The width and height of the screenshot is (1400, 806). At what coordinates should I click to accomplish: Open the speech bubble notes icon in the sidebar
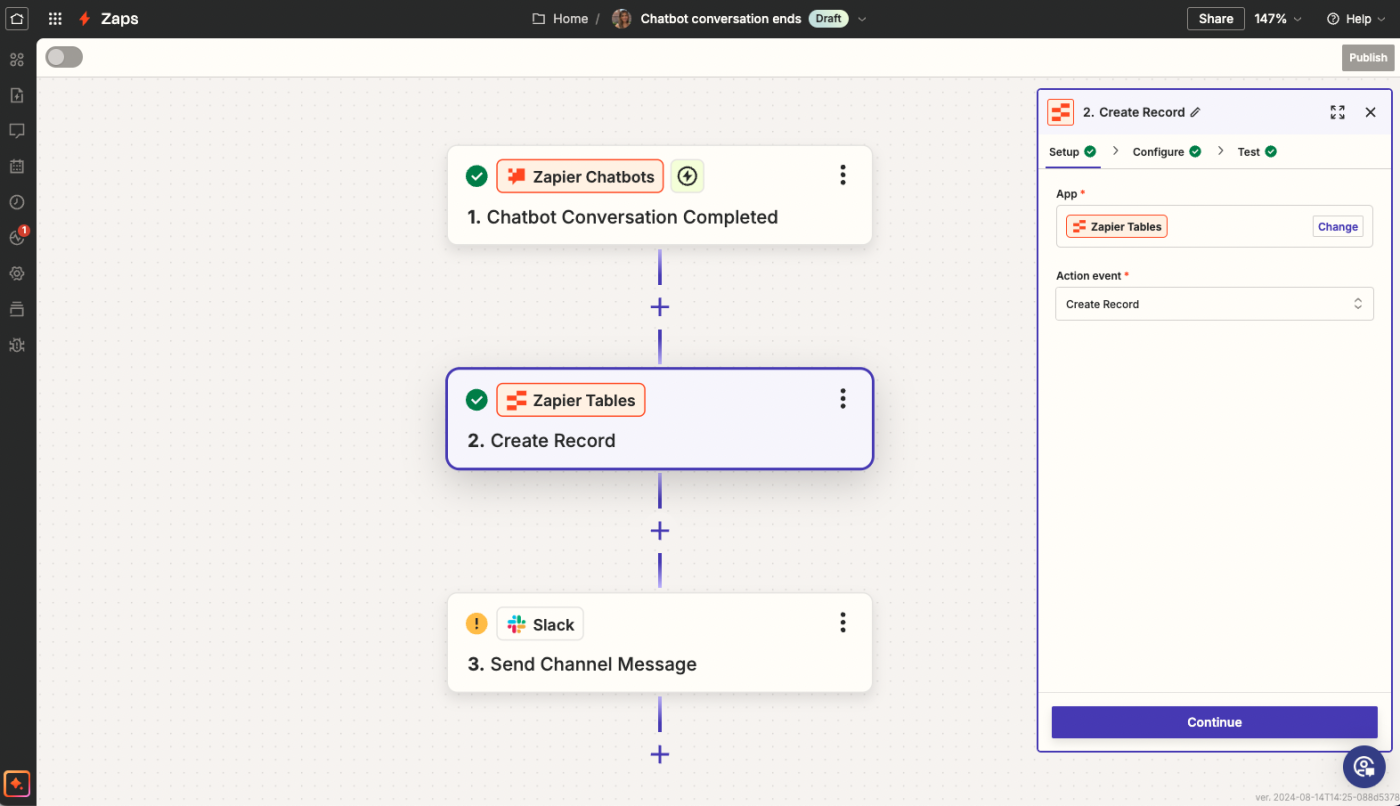pyautogui.click(x=17, y=131)
